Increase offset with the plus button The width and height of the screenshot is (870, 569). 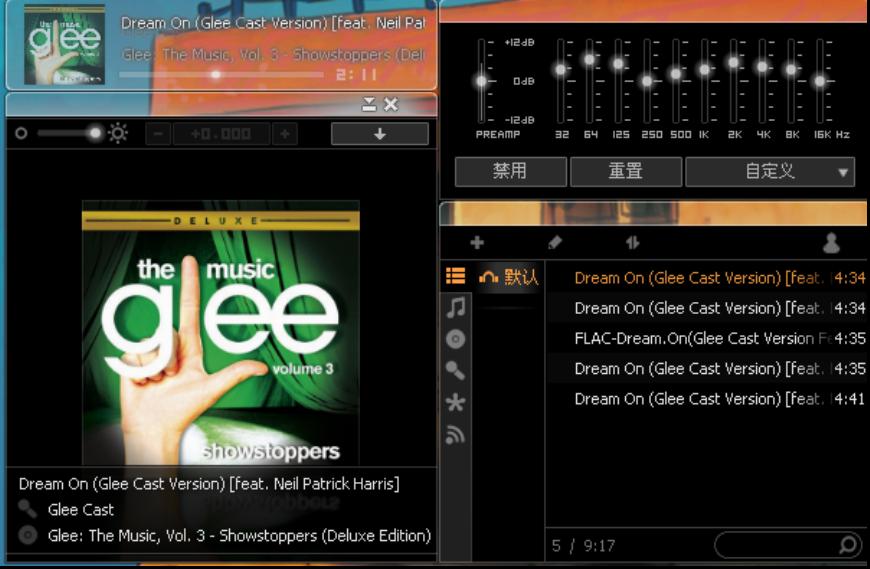[x=285, y=134]
